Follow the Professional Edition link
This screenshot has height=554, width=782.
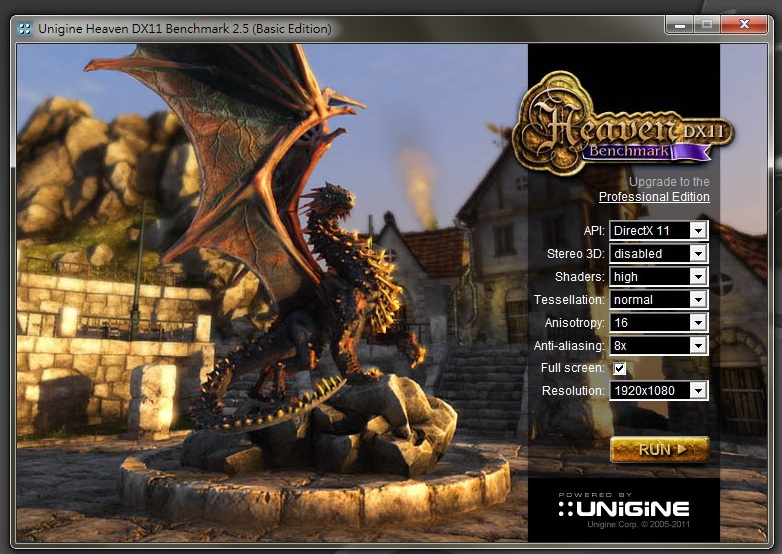(x=654, y=197)
